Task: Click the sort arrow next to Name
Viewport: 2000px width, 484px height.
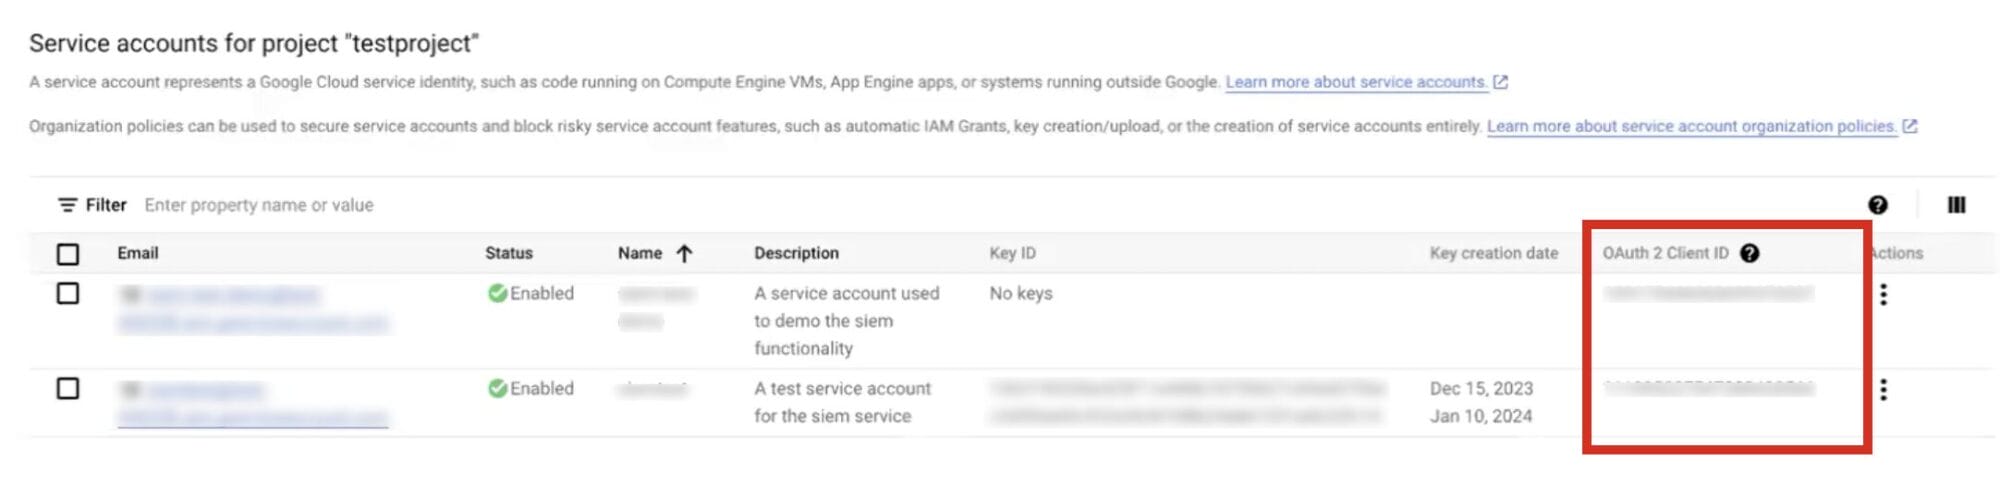Action: (684, 253)
